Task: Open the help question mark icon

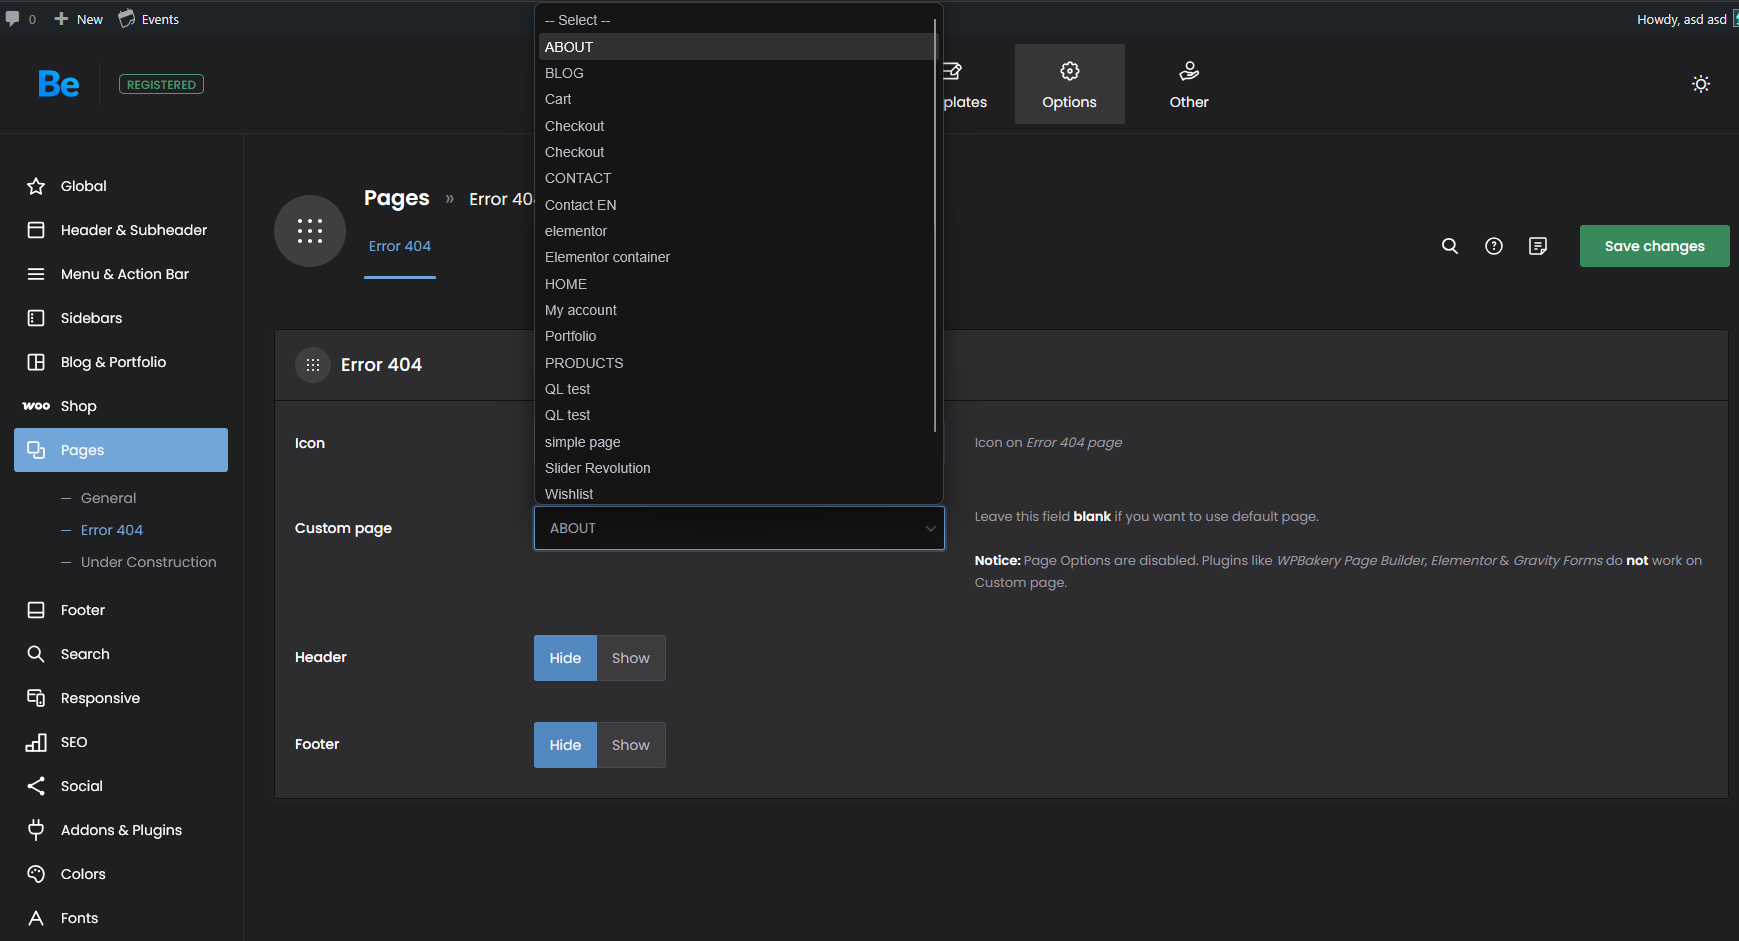Action: coord(1493,246)
